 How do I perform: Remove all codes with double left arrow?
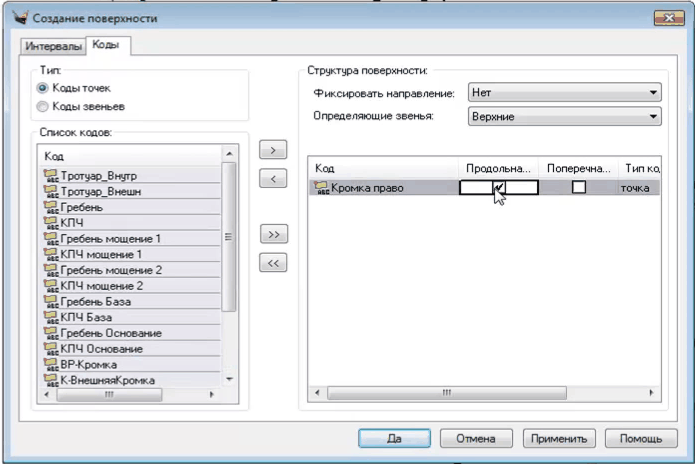pos(269,263)
